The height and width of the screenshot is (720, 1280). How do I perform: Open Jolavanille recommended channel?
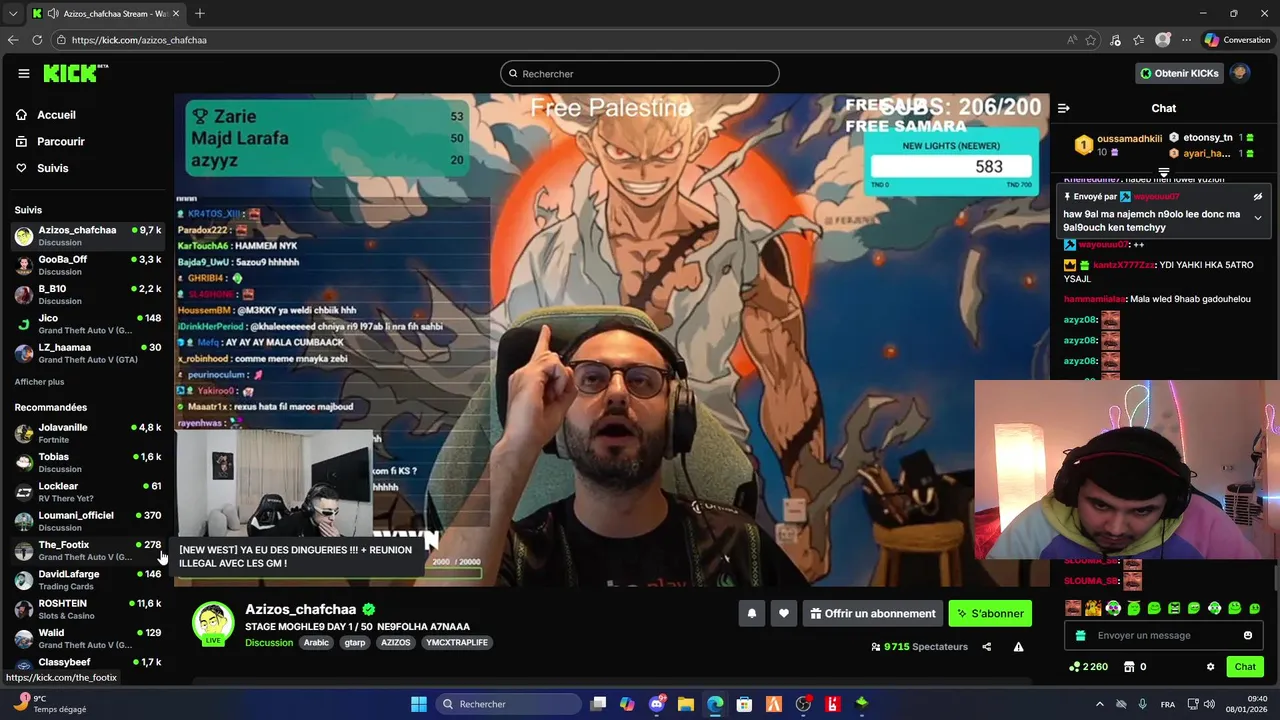[x=87, y=433]
